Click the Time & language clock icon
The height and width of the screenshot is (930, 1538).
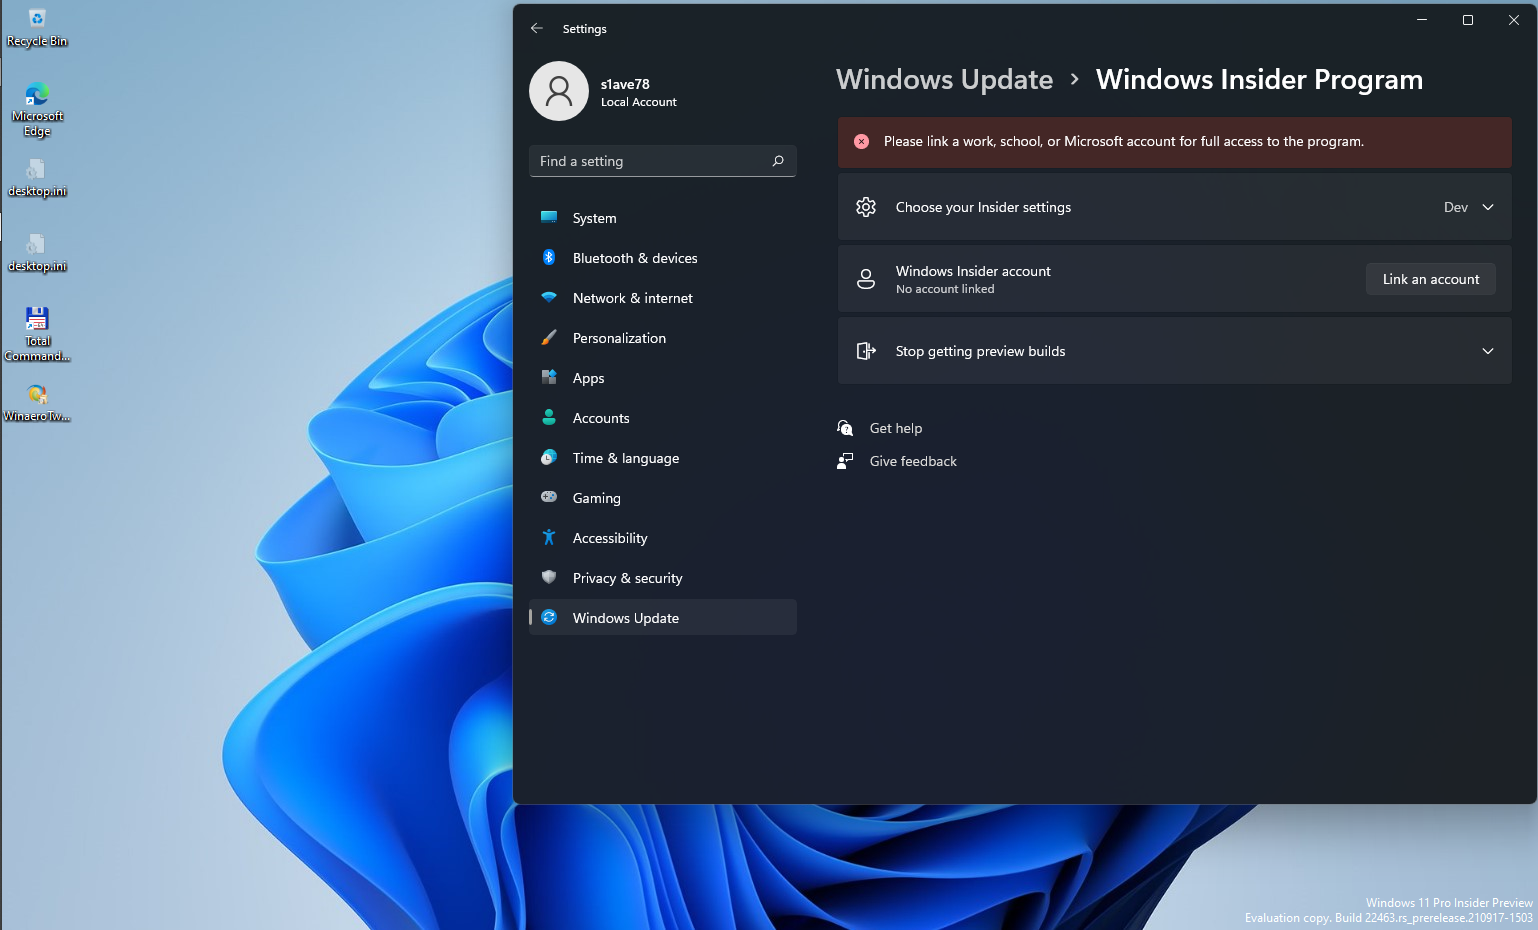click(x=549, y=457)
